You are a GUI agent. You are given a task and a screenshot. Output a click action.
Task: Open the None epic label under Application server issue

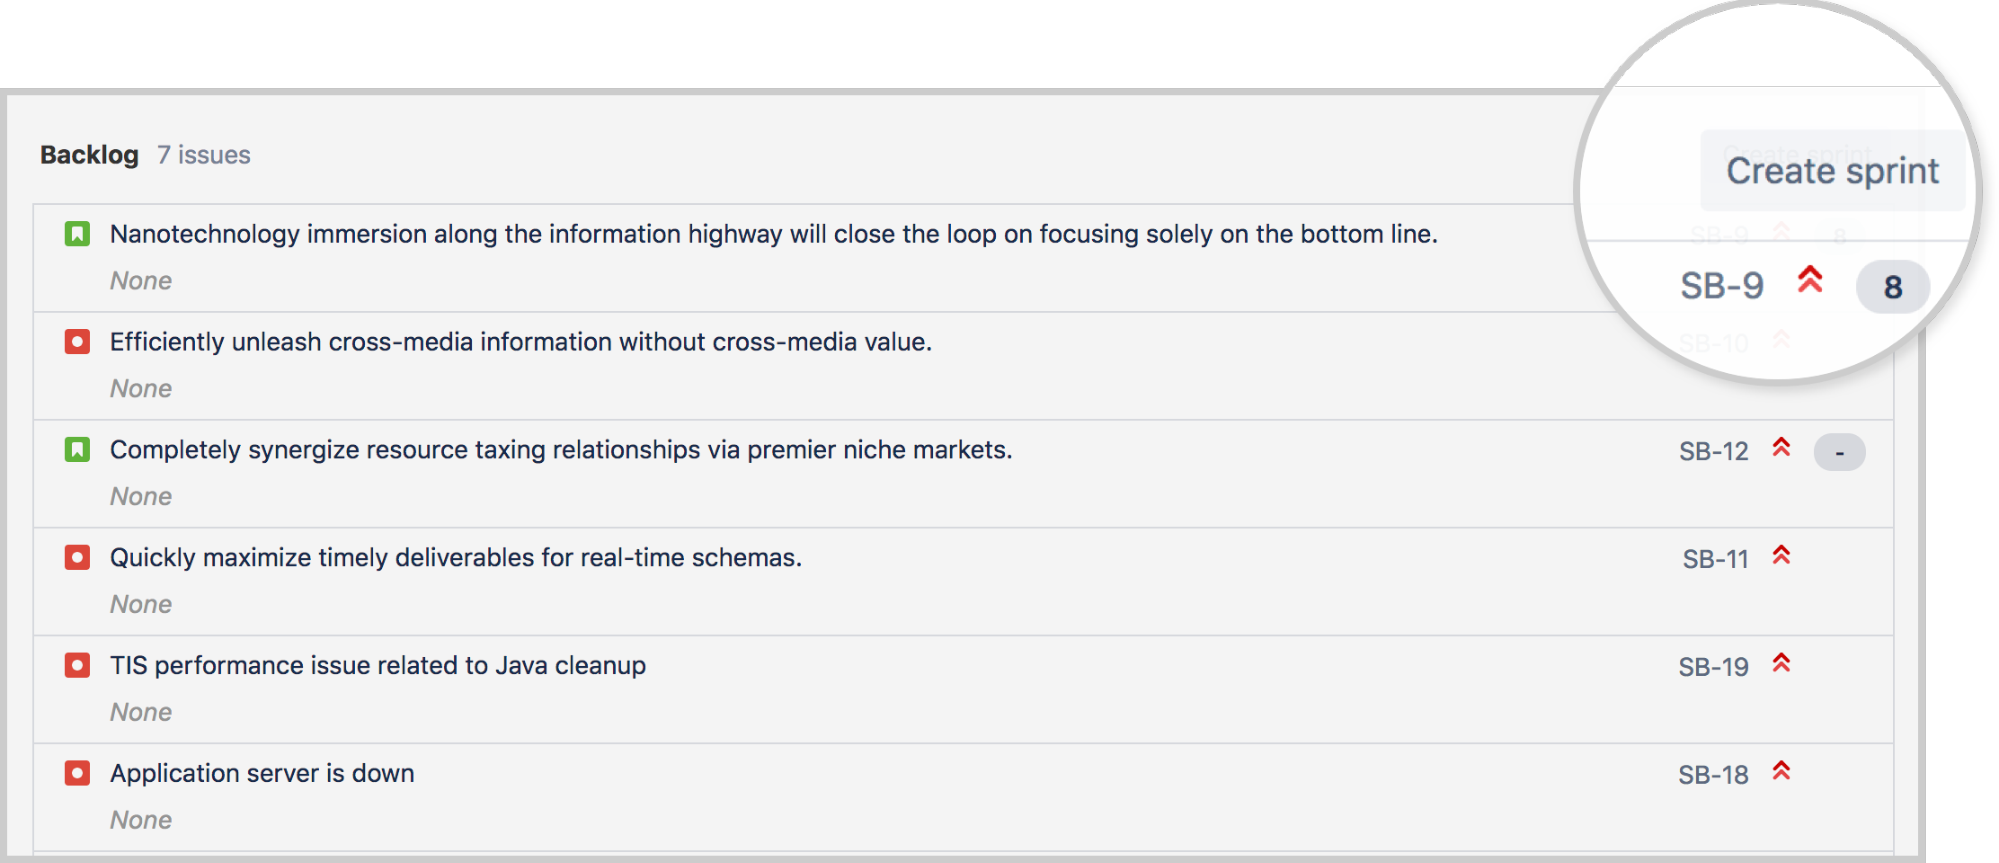click(140, 819)
